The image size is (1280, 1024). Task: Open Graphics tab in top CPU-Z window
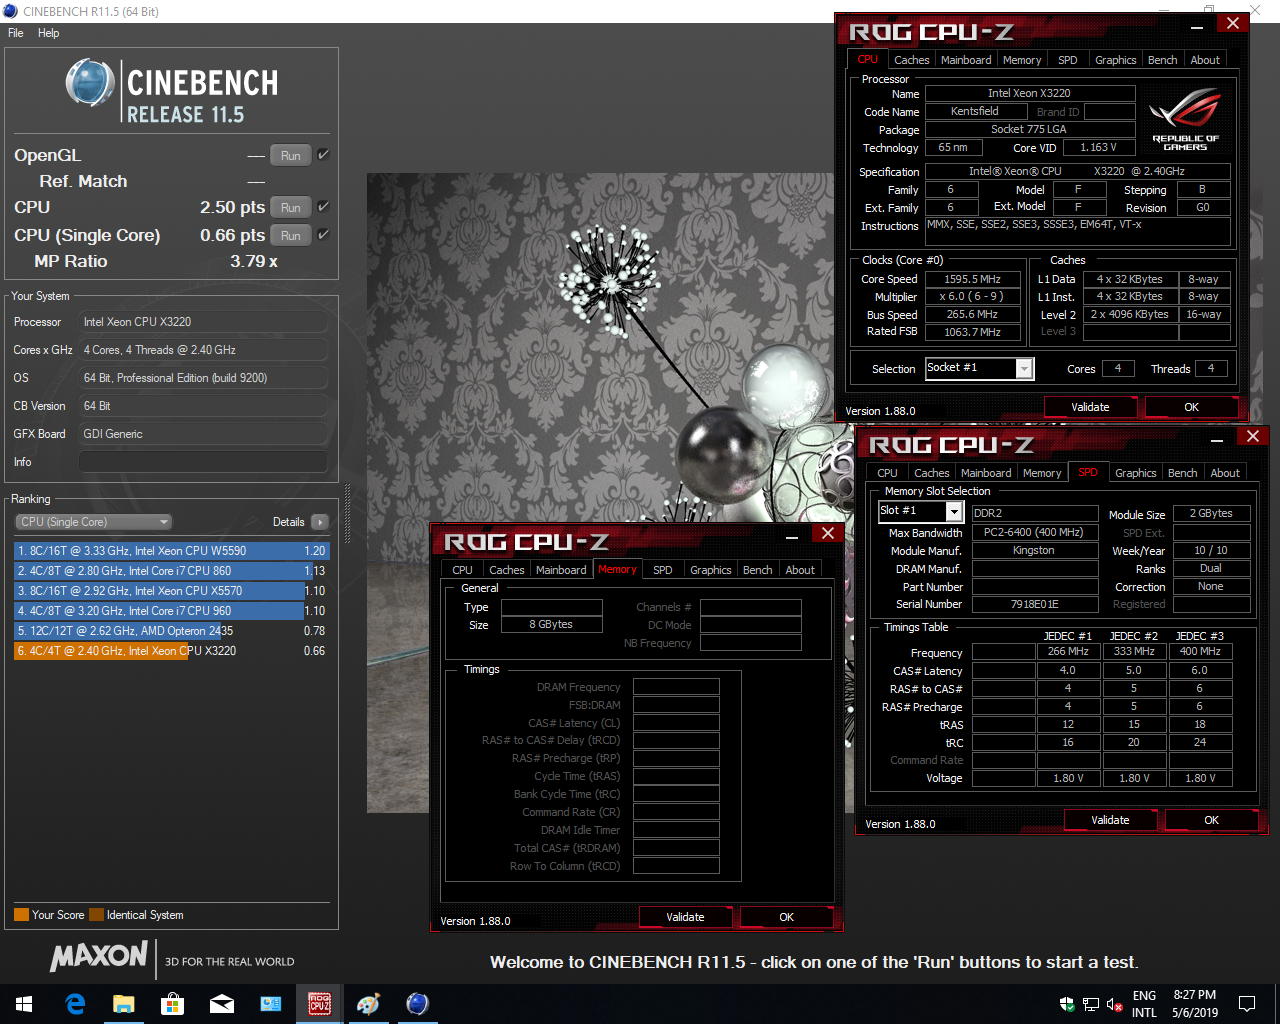click(x=1115, y=60)
